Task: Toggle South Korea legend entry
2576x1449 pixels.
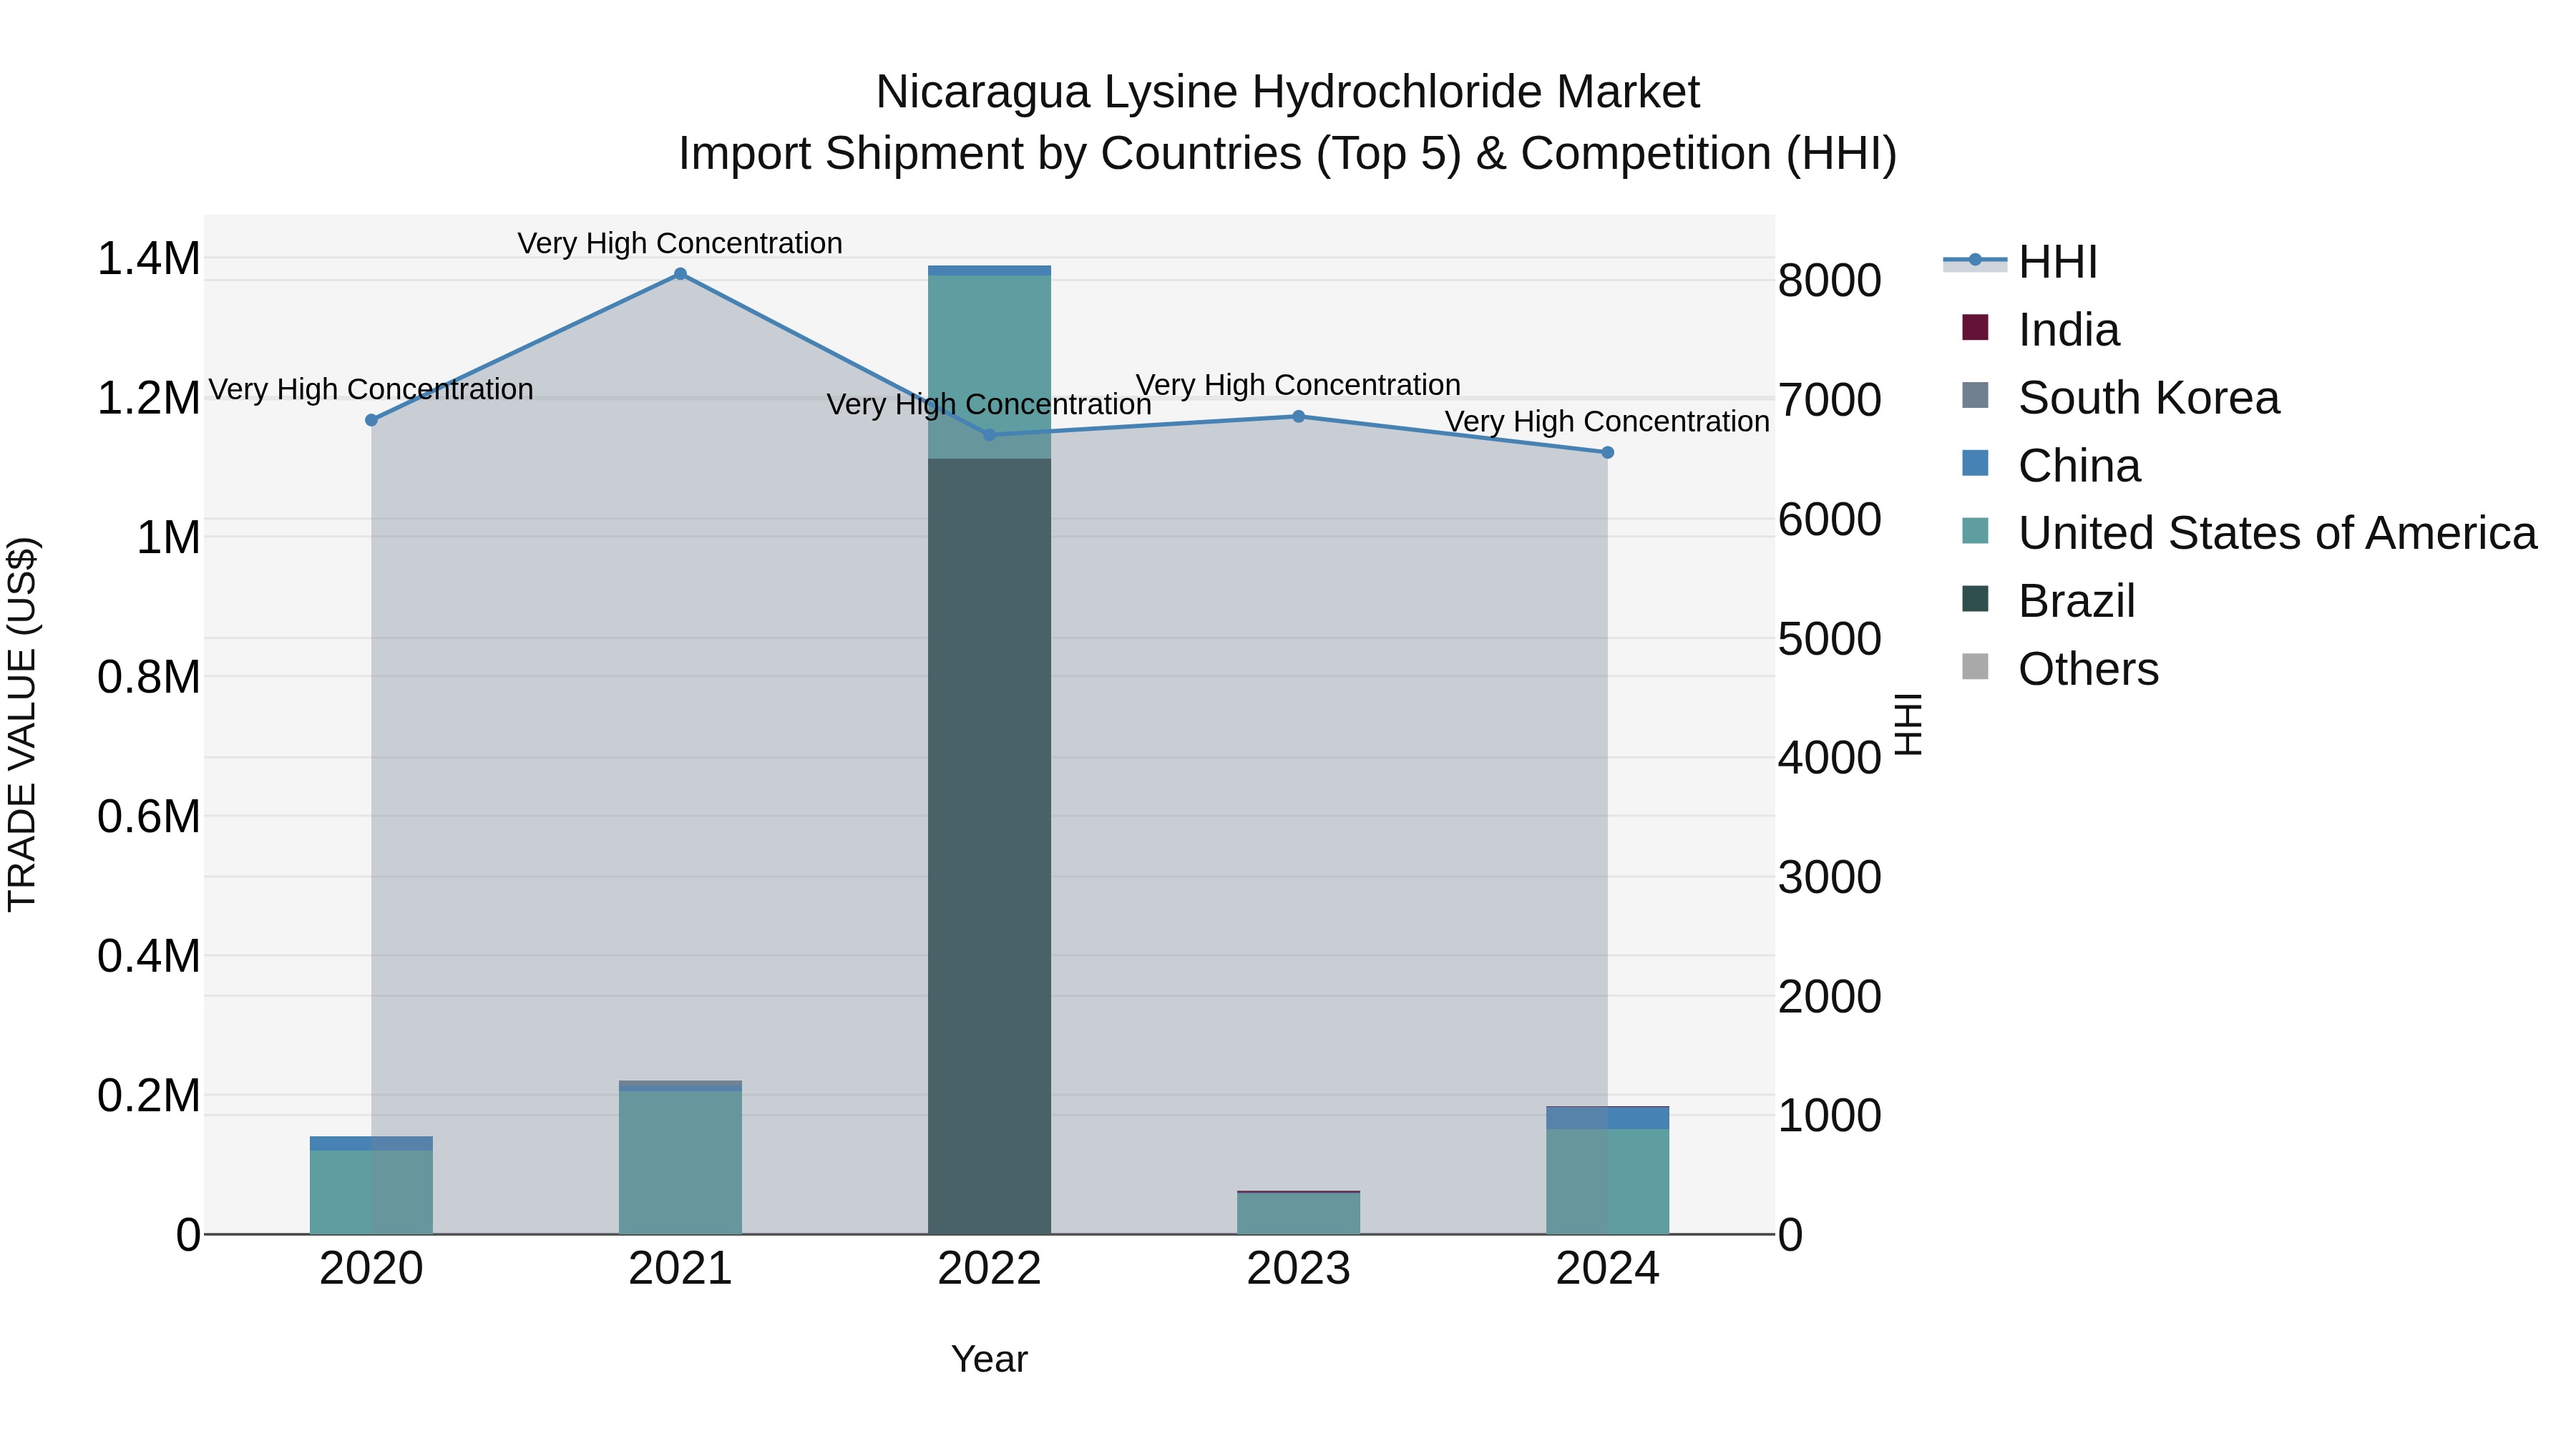Action: (2120, 398)
